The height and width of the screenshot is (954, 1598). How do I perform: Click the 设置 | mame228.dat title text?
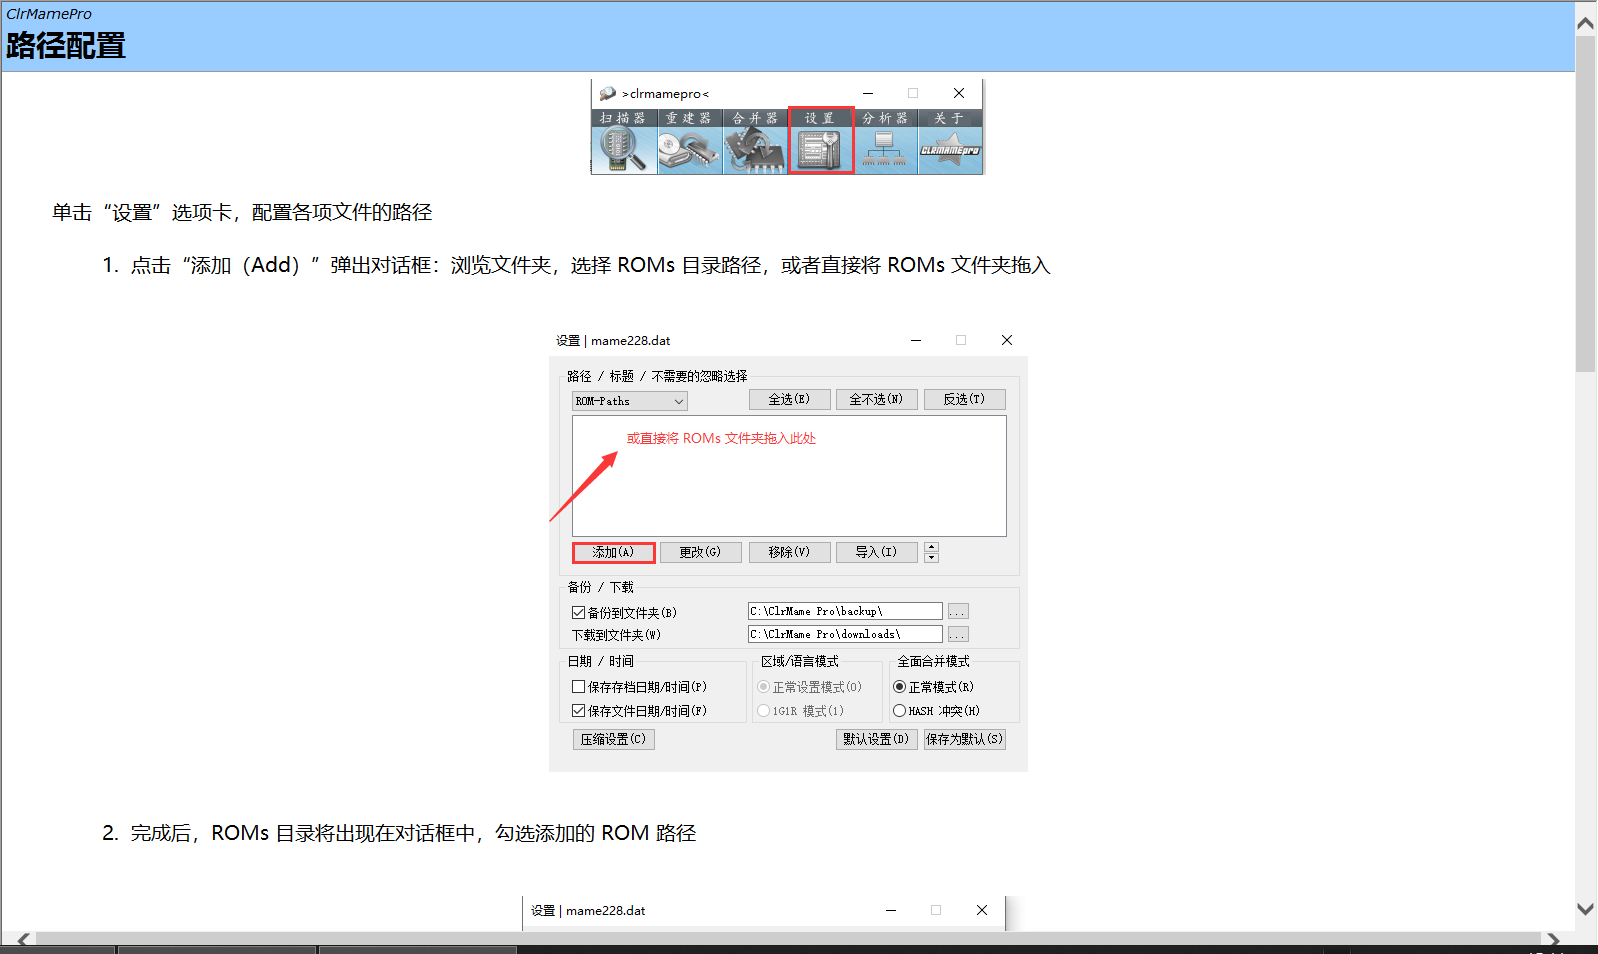click(x=613, y=340)
